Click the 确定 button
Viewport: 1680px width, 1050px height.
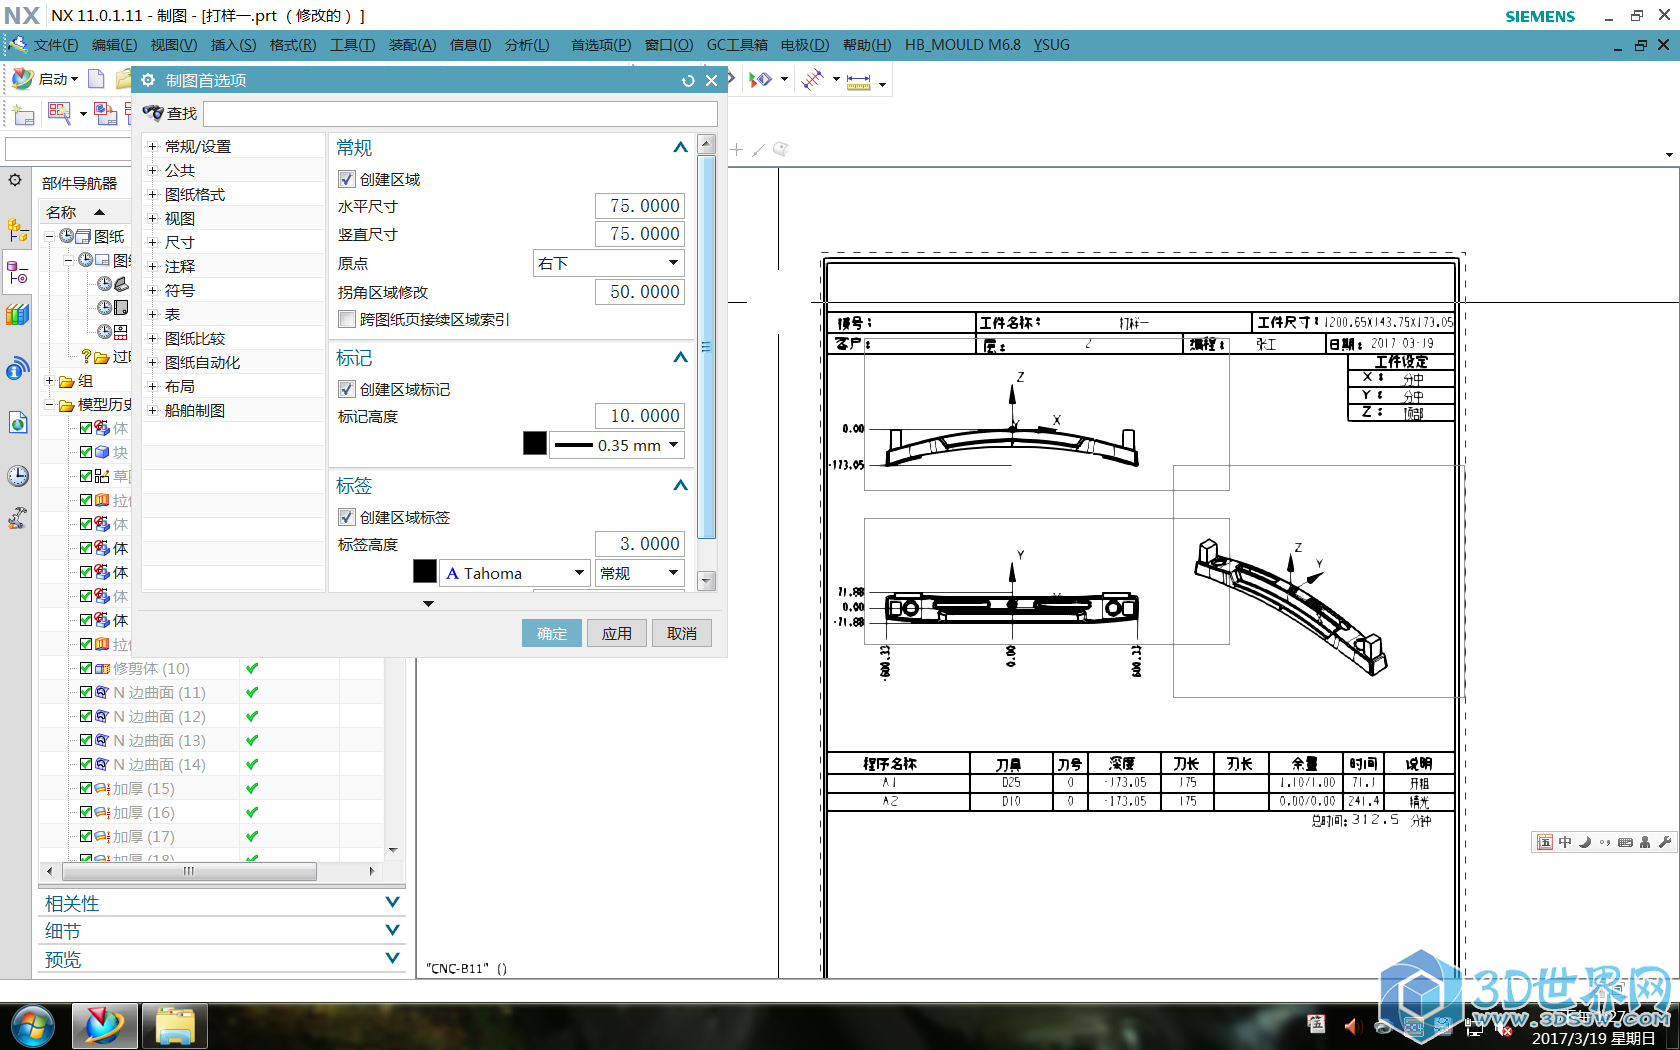(x=552, y=633)
